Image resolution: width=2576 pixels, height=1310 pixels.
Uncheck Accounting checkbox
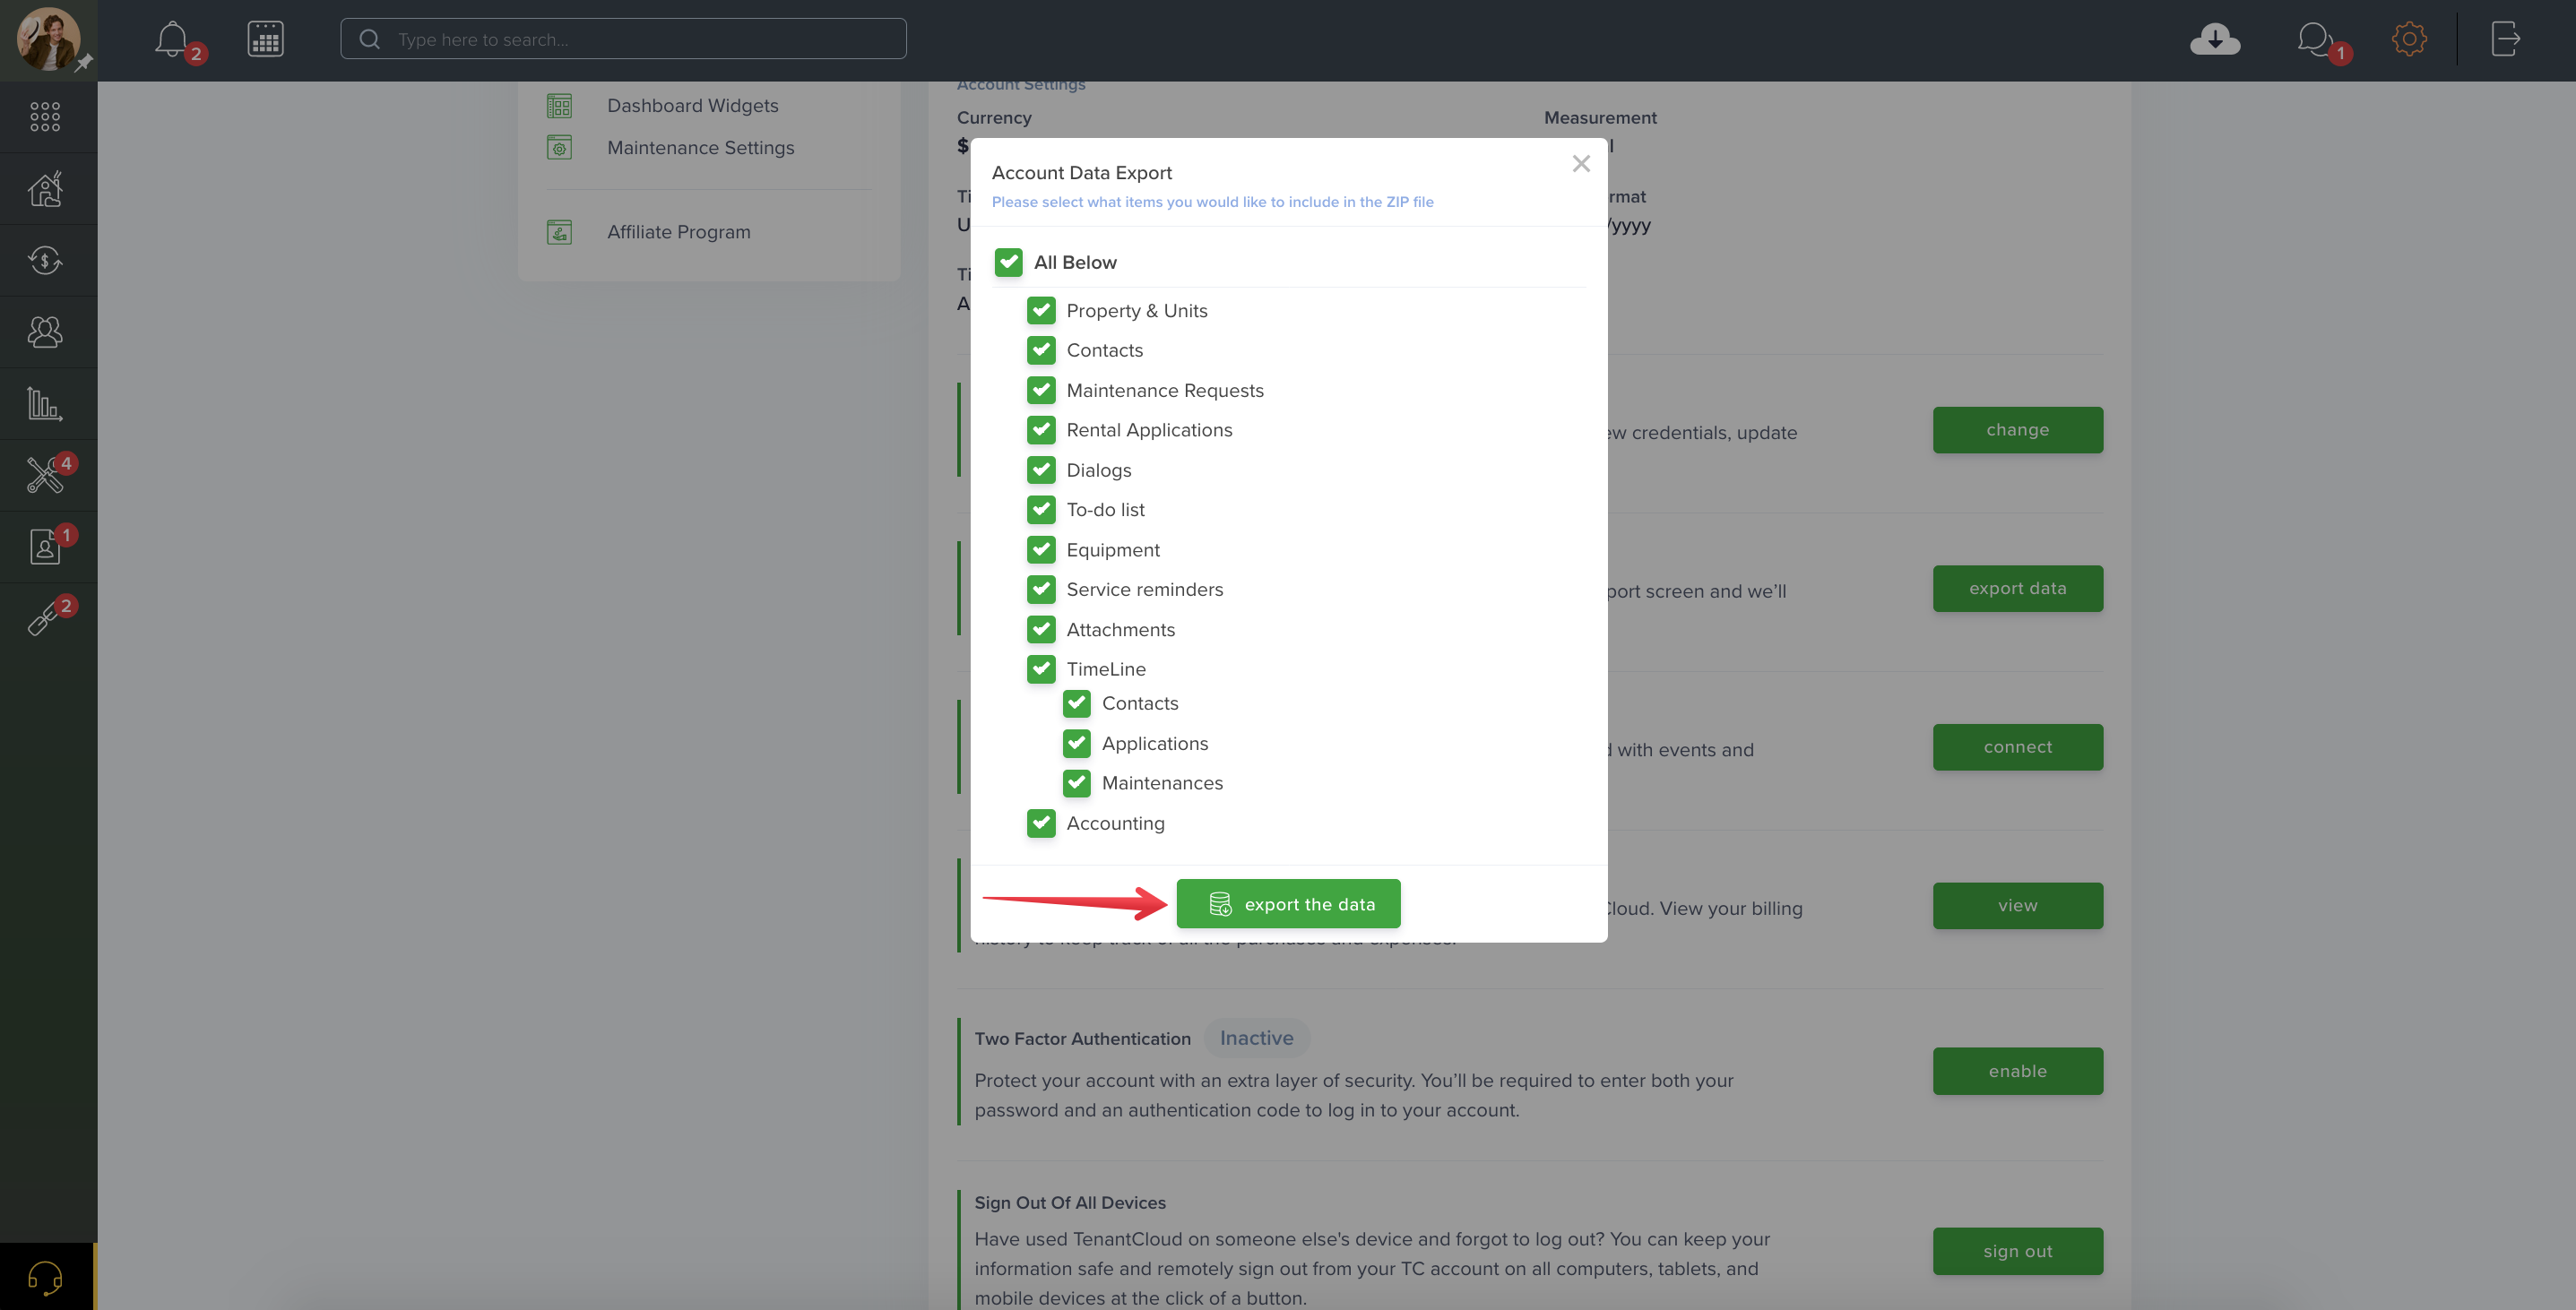[x=1041, y=823]
